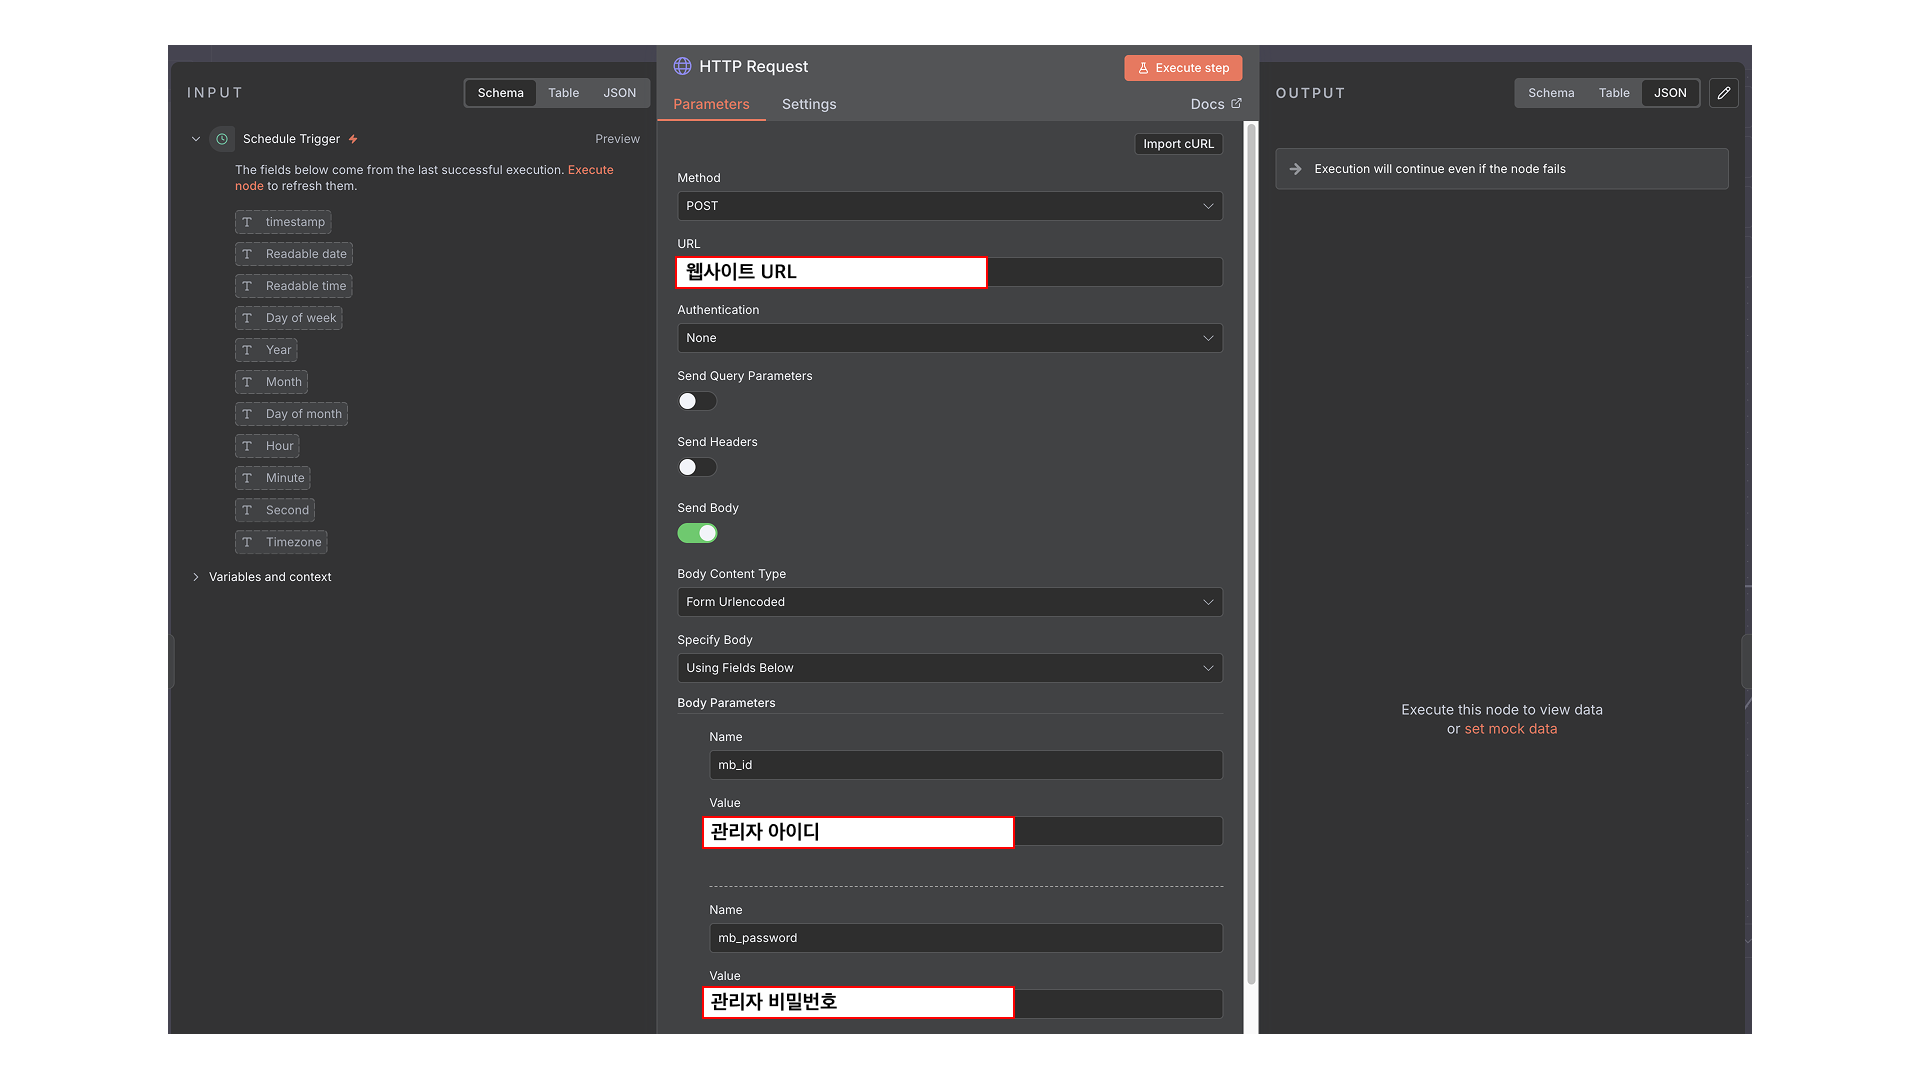
Task: Click the Schedule Trigger clock icon
Action: [x=222, y=139]
